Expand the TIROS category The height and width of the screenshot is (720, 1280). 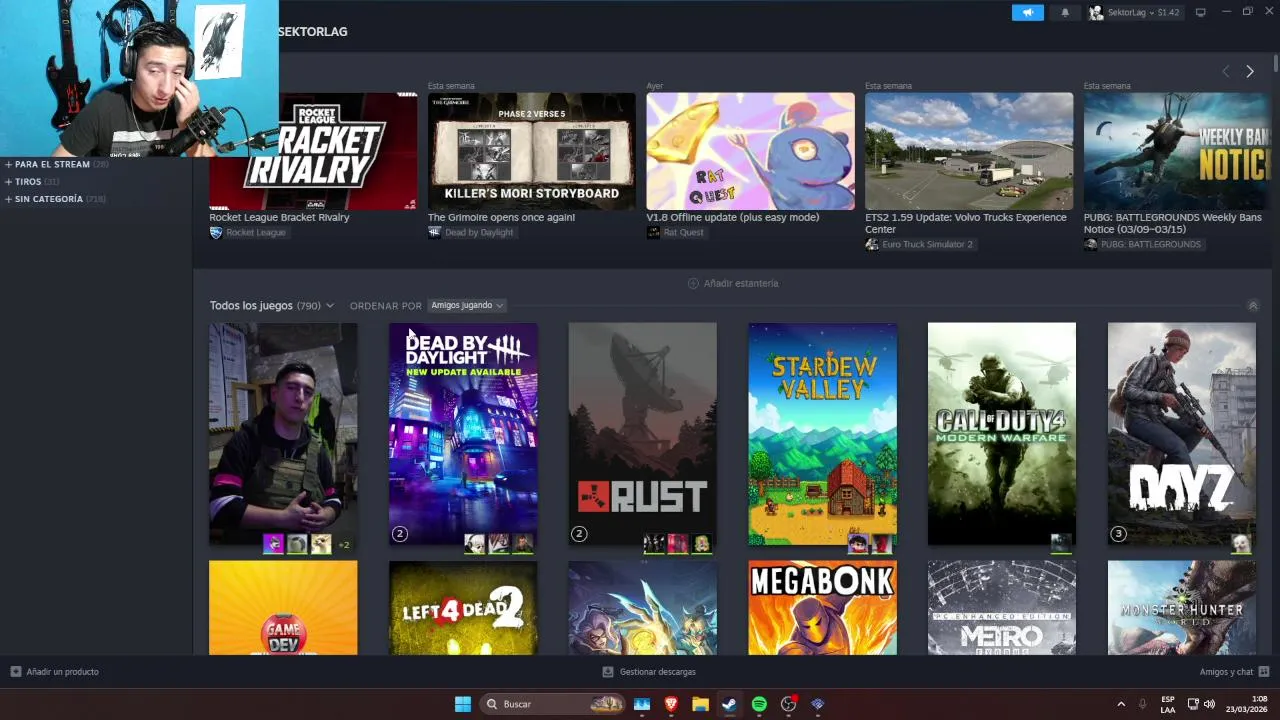[31, 181]
